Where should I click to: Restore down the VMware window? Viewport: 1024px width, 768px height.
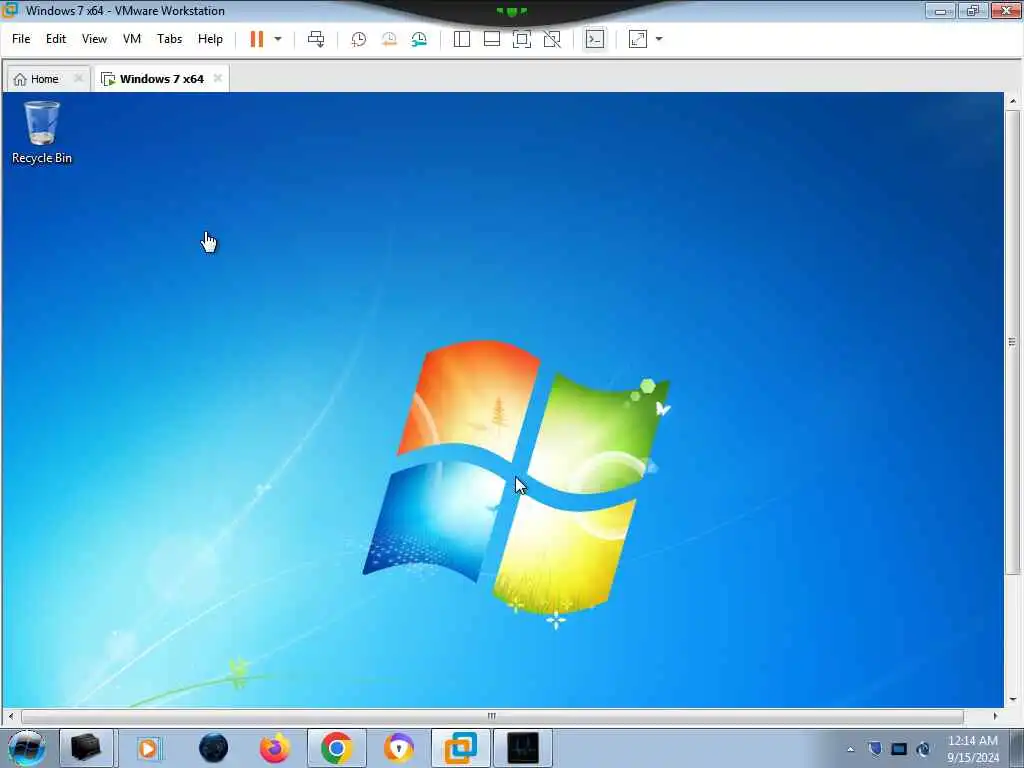click(x=972, y=10)
